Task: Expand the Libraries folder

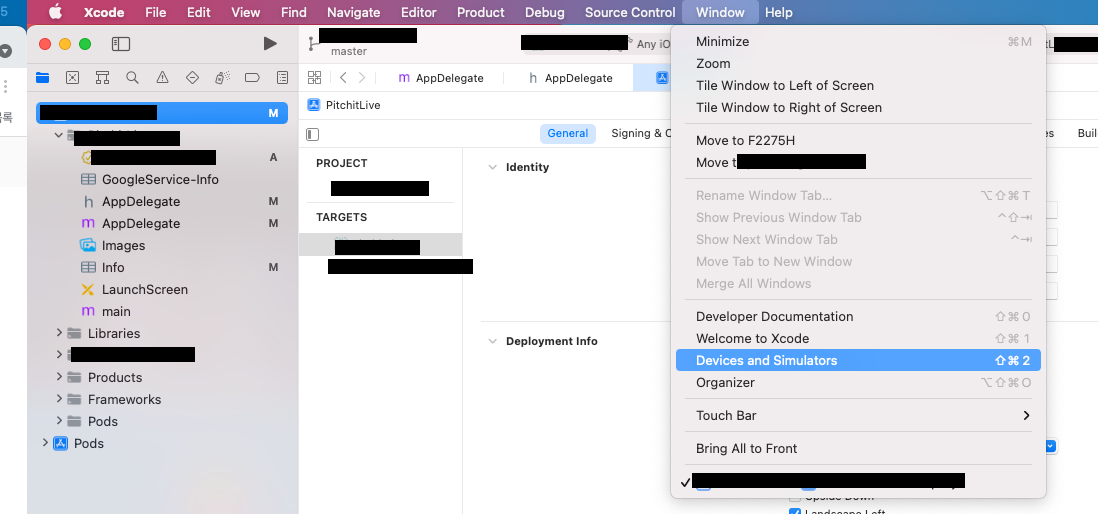Action: [60, 333]
